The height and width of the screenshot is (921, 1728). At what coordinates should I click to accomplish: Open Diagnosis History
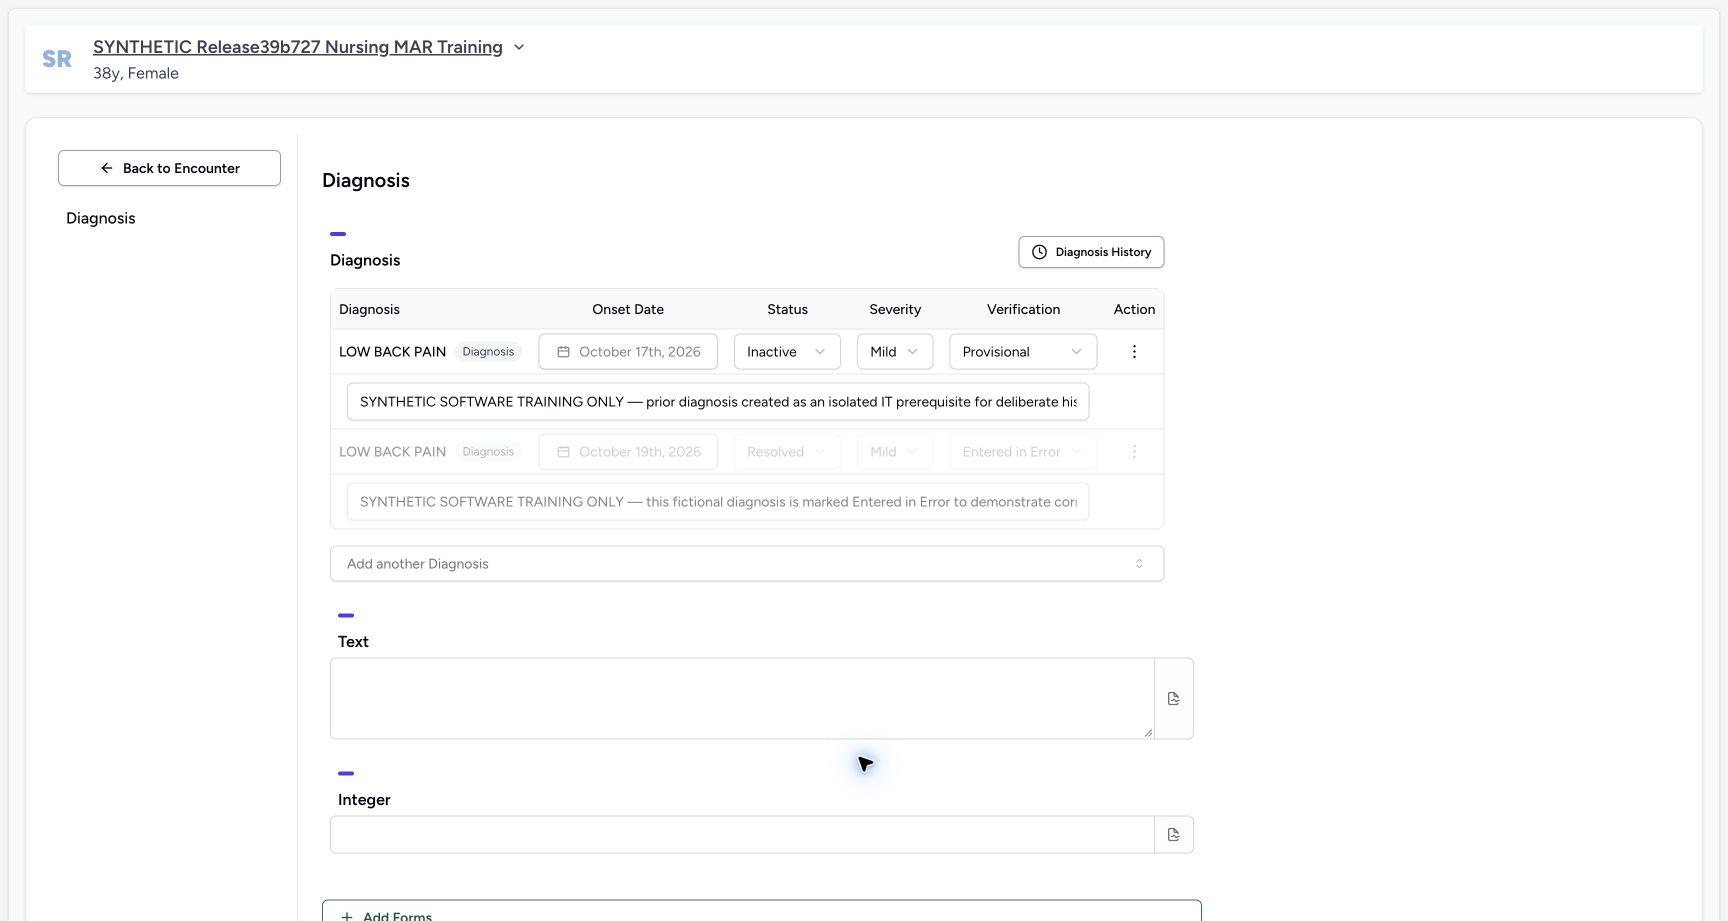point(1091,252)
